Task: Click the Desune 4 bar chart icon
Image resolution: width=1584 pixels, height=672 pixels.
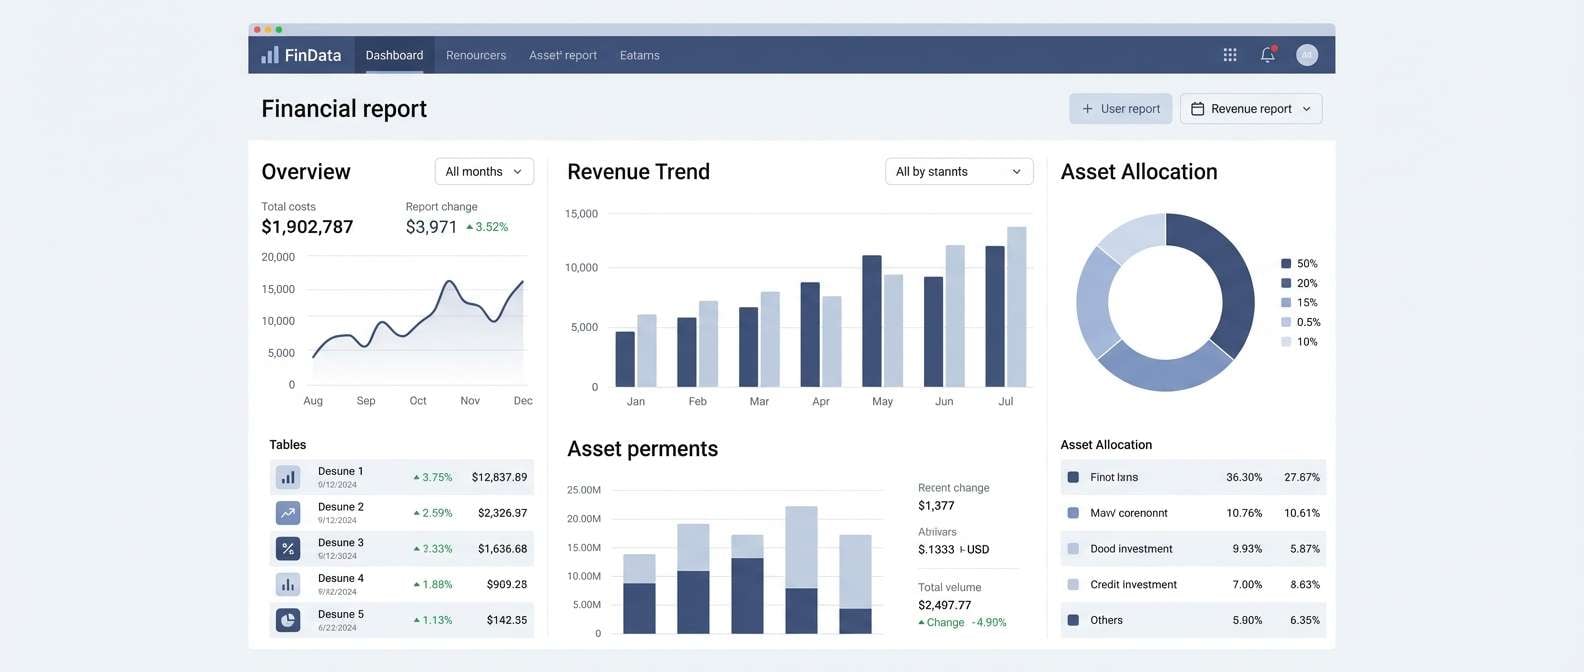Action: pyautogui.click(x=288, y=584)
